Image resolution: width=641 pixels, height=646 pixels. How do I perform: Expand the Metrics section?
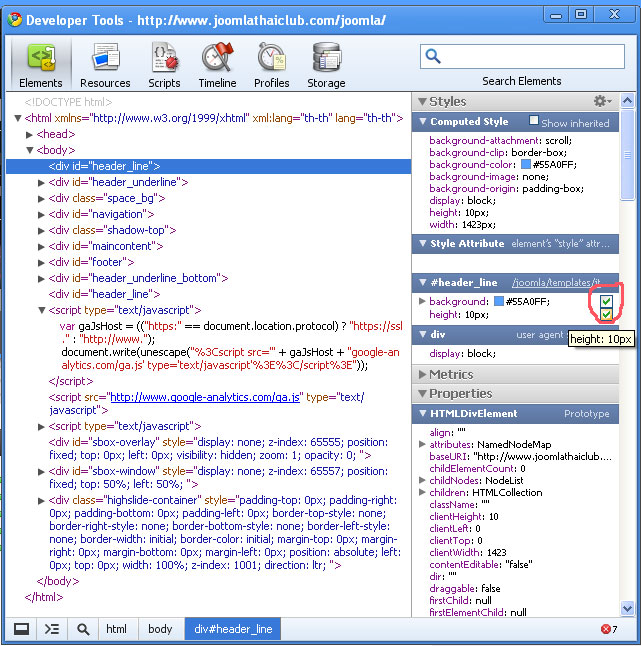pos(423,374)
